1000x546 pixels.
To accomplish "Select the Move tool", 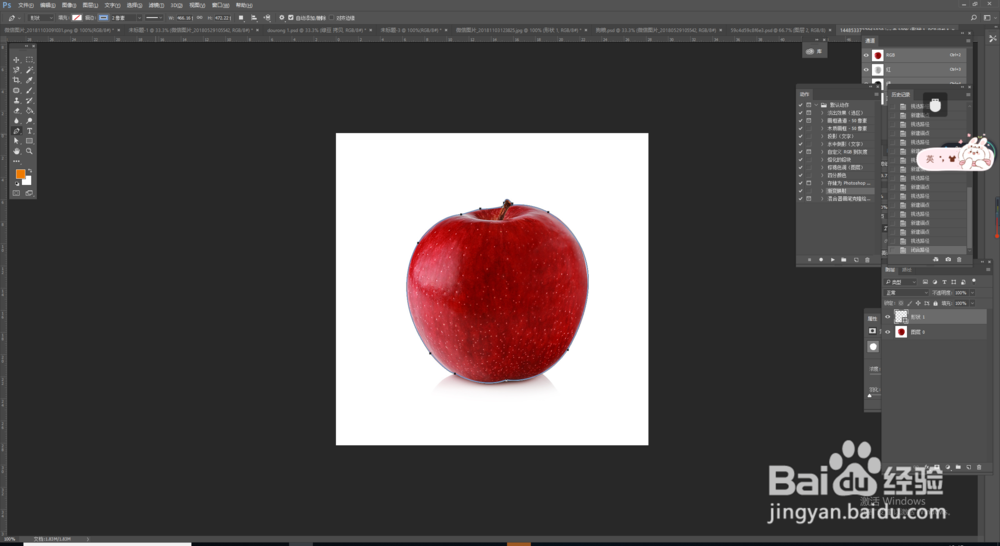I will pos(17,59).
